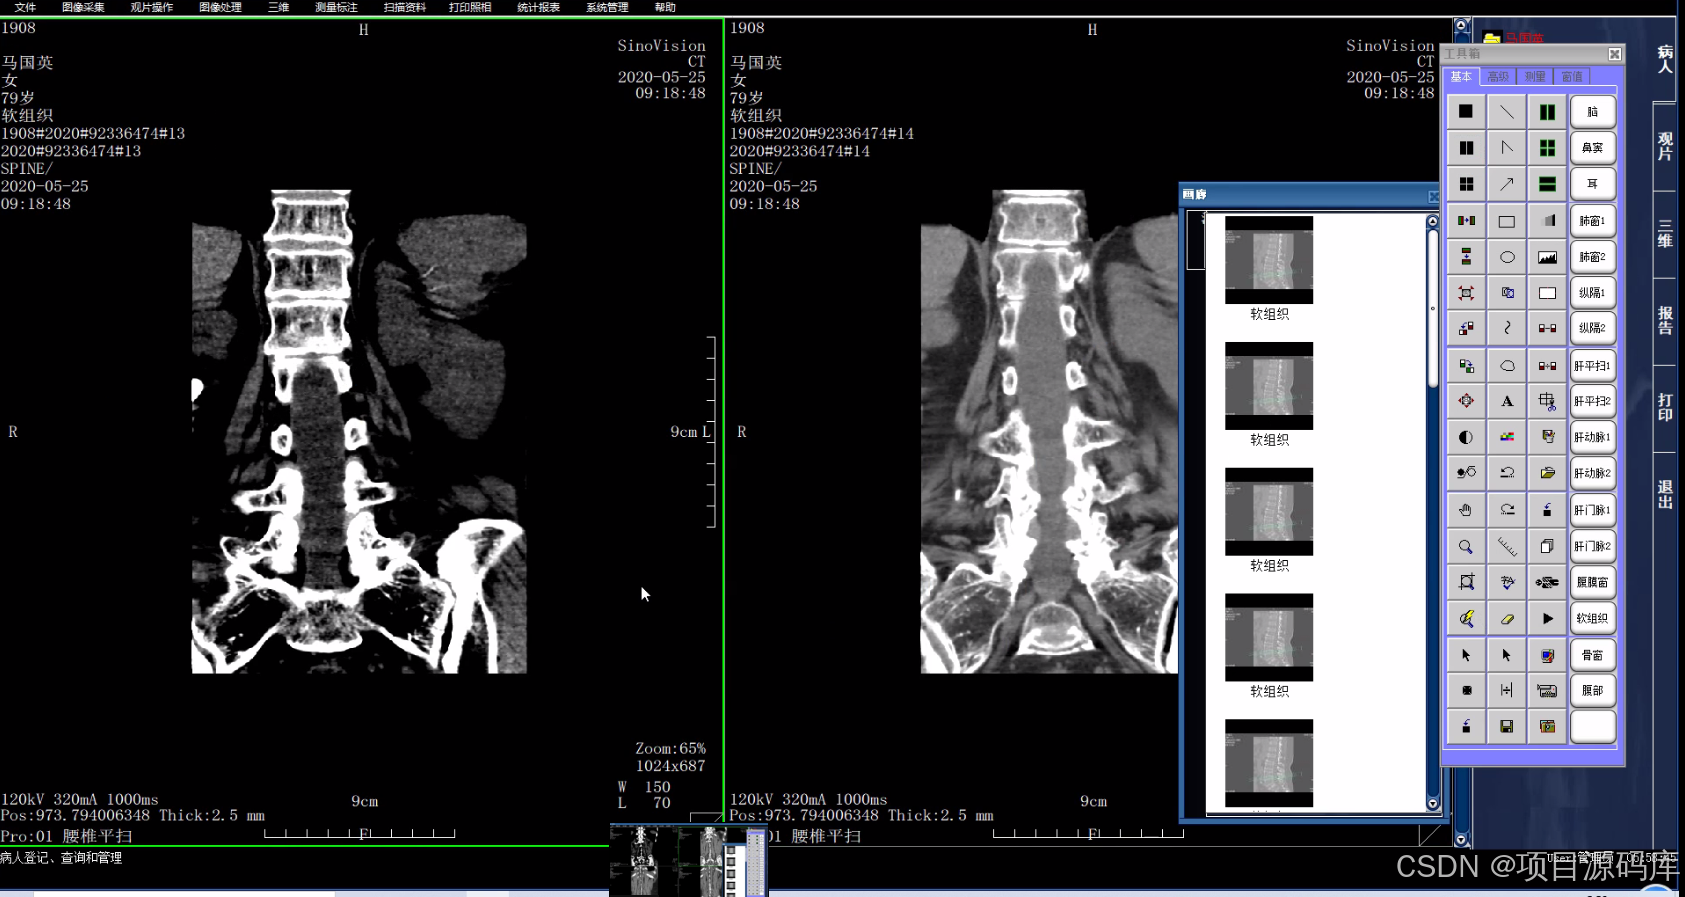Image resolution: width=1685 pixels, height=897 pixels.
Task: Select the ellipse ROI tool
Action: (x=1507, y=257)
